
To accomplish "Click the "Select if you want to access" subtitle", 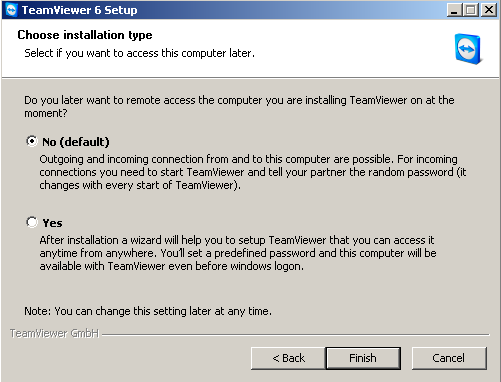I will pos(139,53).
